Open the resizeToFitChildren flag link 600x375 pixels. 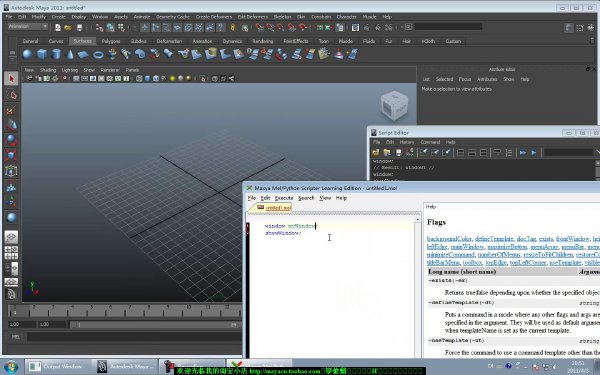[548, 254]
